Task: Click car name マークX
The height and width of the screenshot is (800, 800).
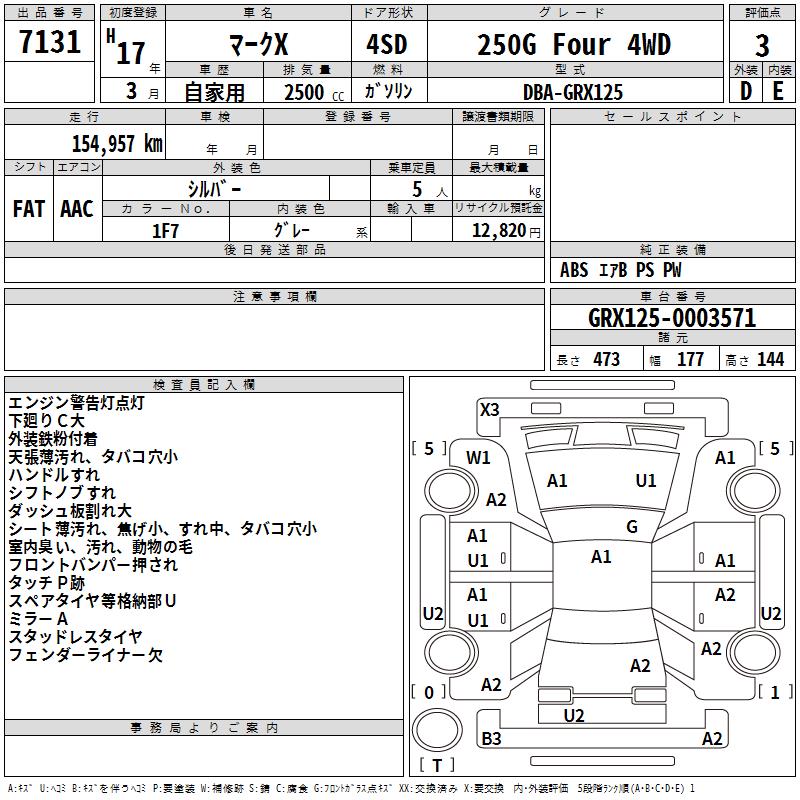Action: pyautogui.click(x=259, y=44)
